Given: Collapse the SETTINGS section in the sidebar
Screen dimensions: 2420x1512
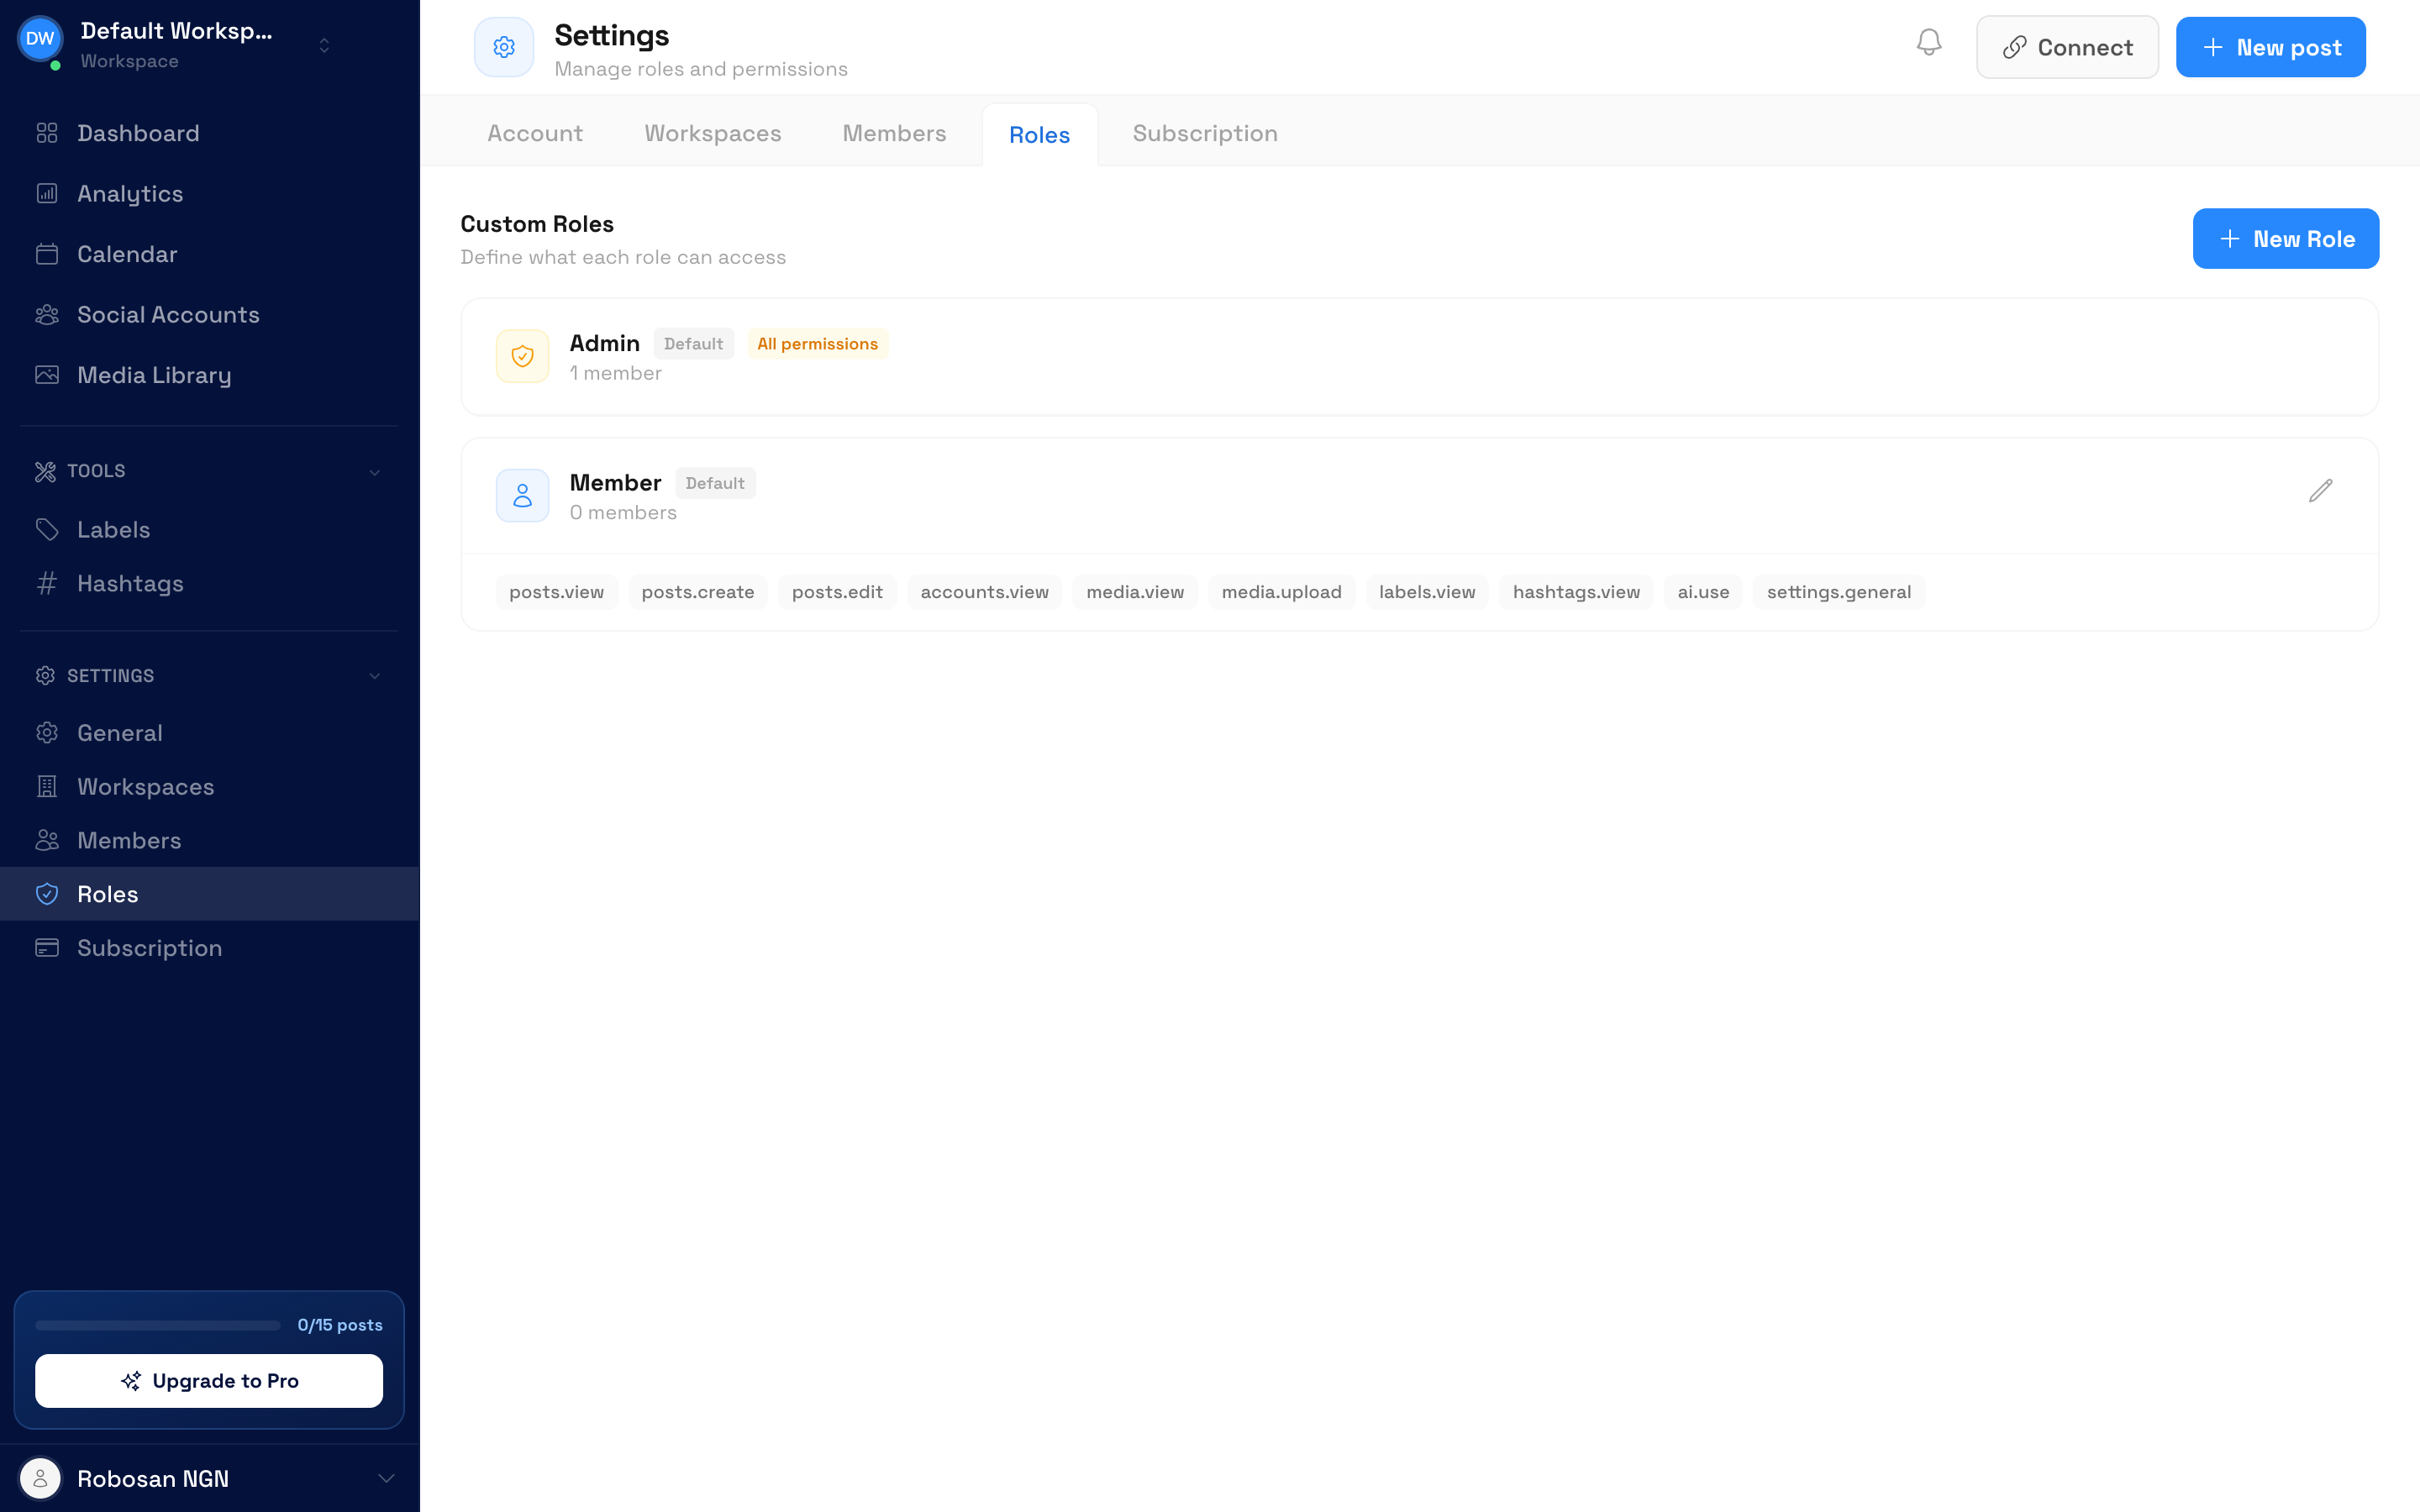Looking at the screenshot, I should (374, 675).
